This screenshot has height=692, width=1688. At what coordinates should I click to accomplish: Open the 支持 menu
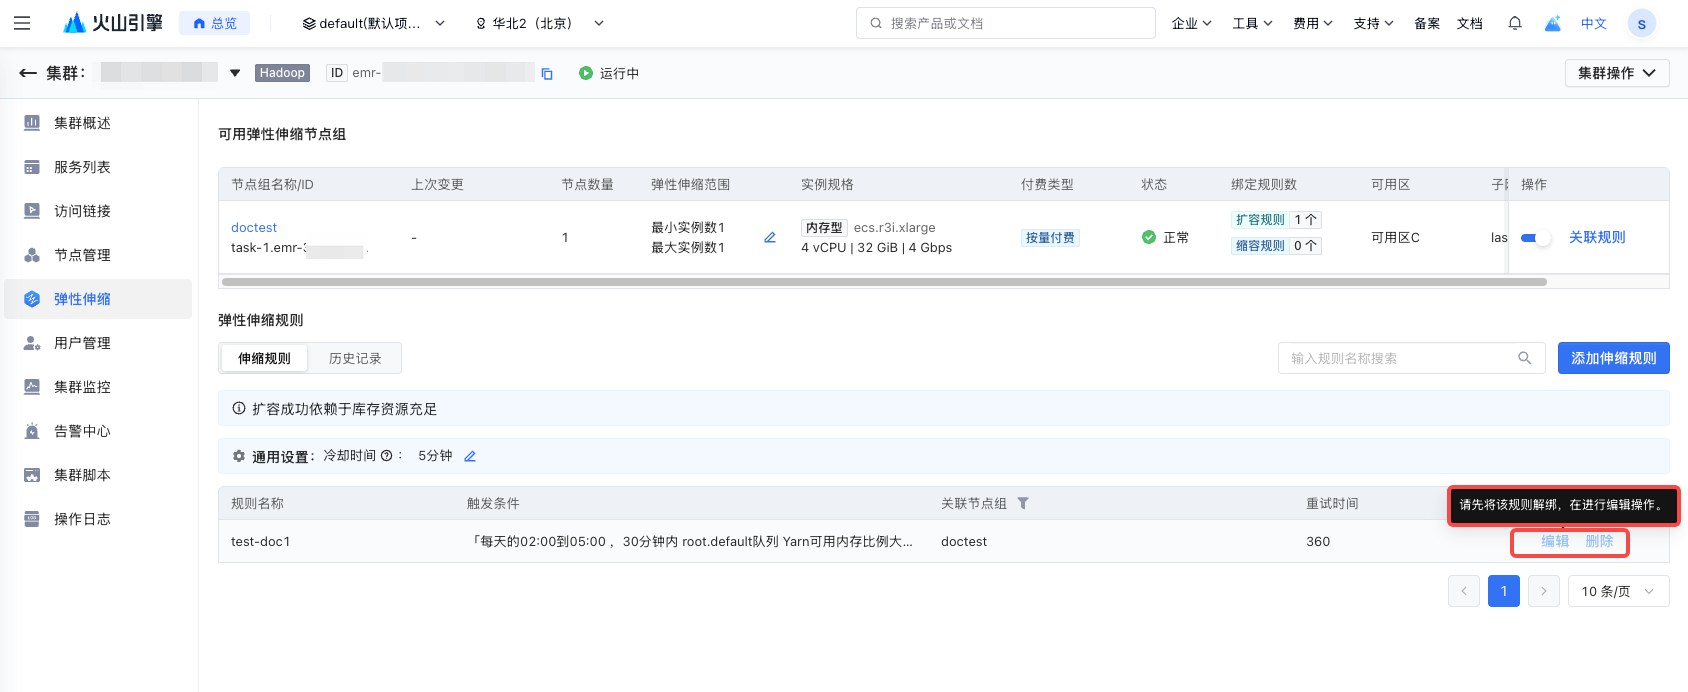[1374, 23]
